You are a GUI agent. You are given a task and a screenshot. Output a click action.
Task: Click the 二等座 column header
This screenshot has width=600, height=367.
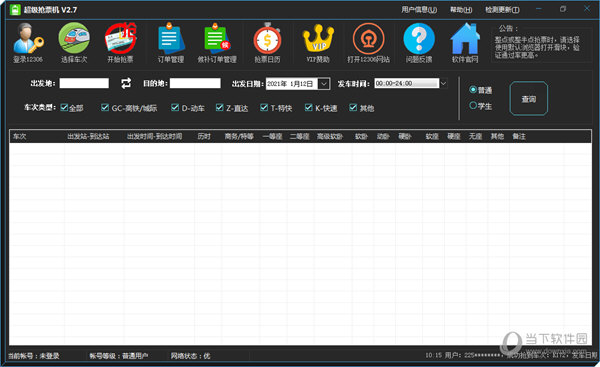[299, 136]
